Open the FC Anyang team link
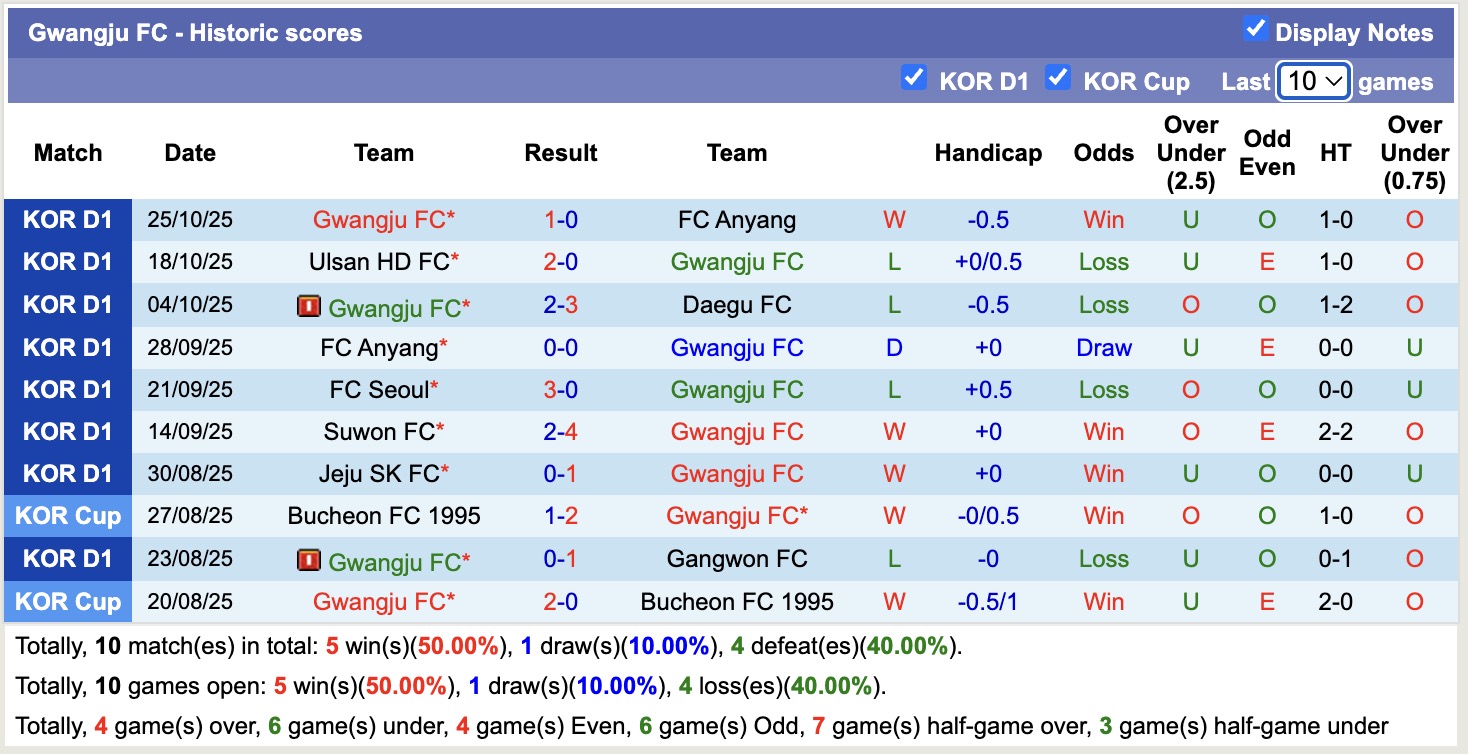This screenshot has width=1468, height=754. pyautogui.click(x=737, y=219)
